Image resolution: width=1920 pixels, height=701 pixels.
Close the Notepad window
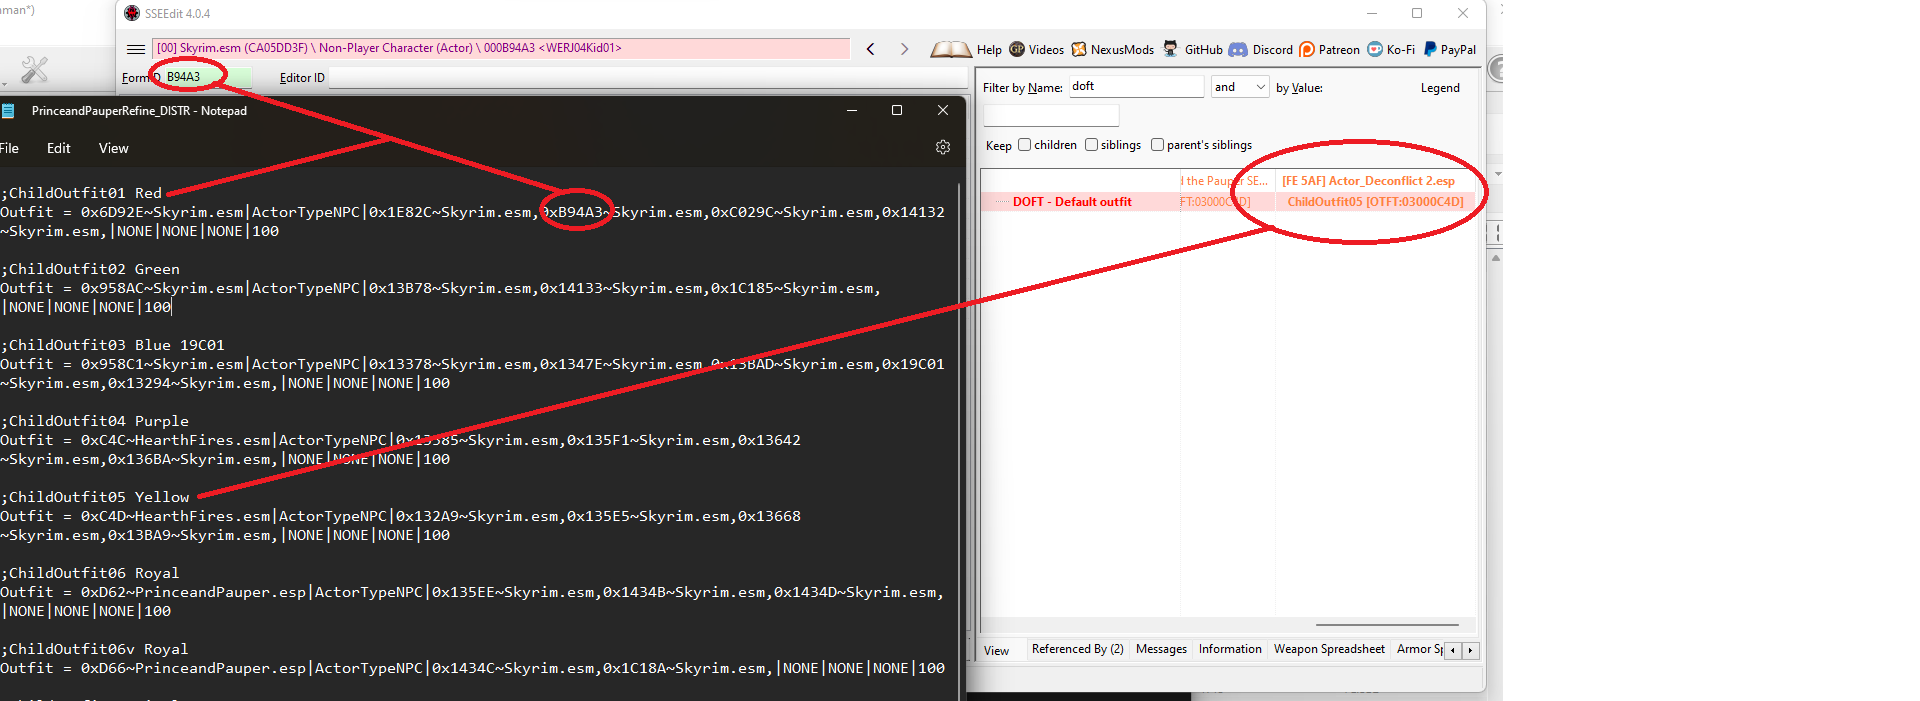(942, 110)
